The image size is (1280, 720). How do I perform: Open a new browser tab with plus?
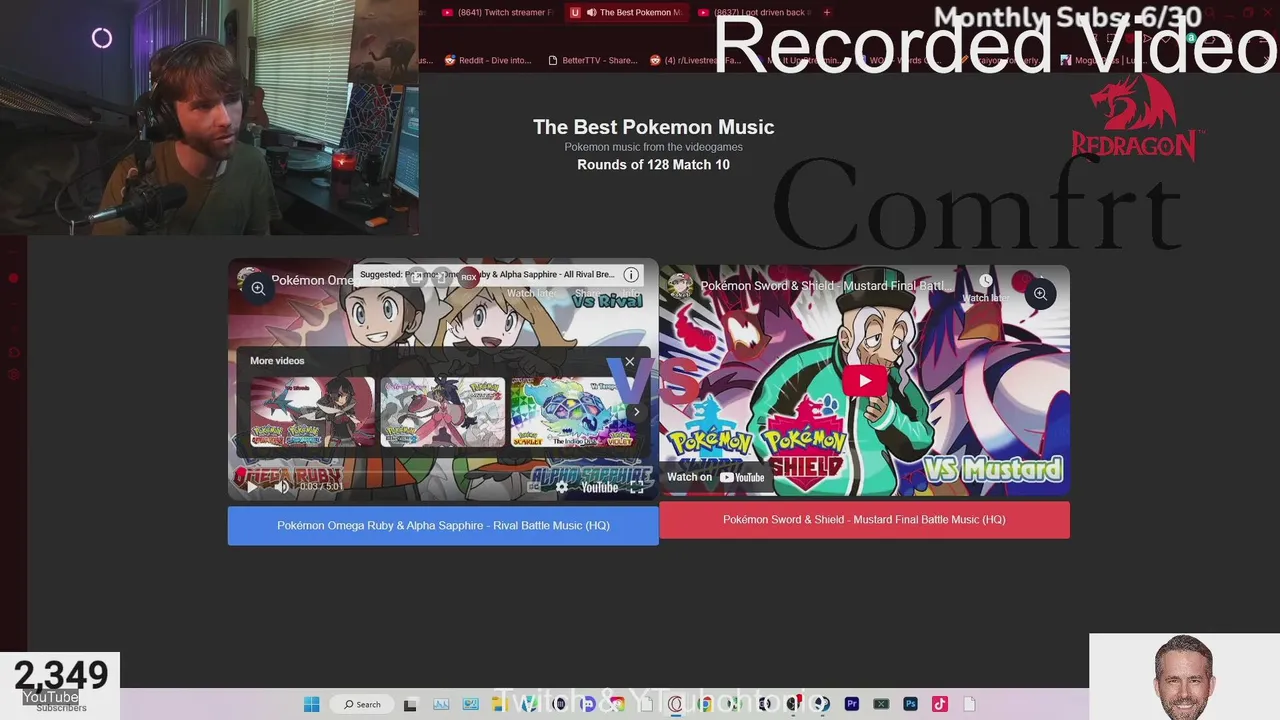point(826,12)
